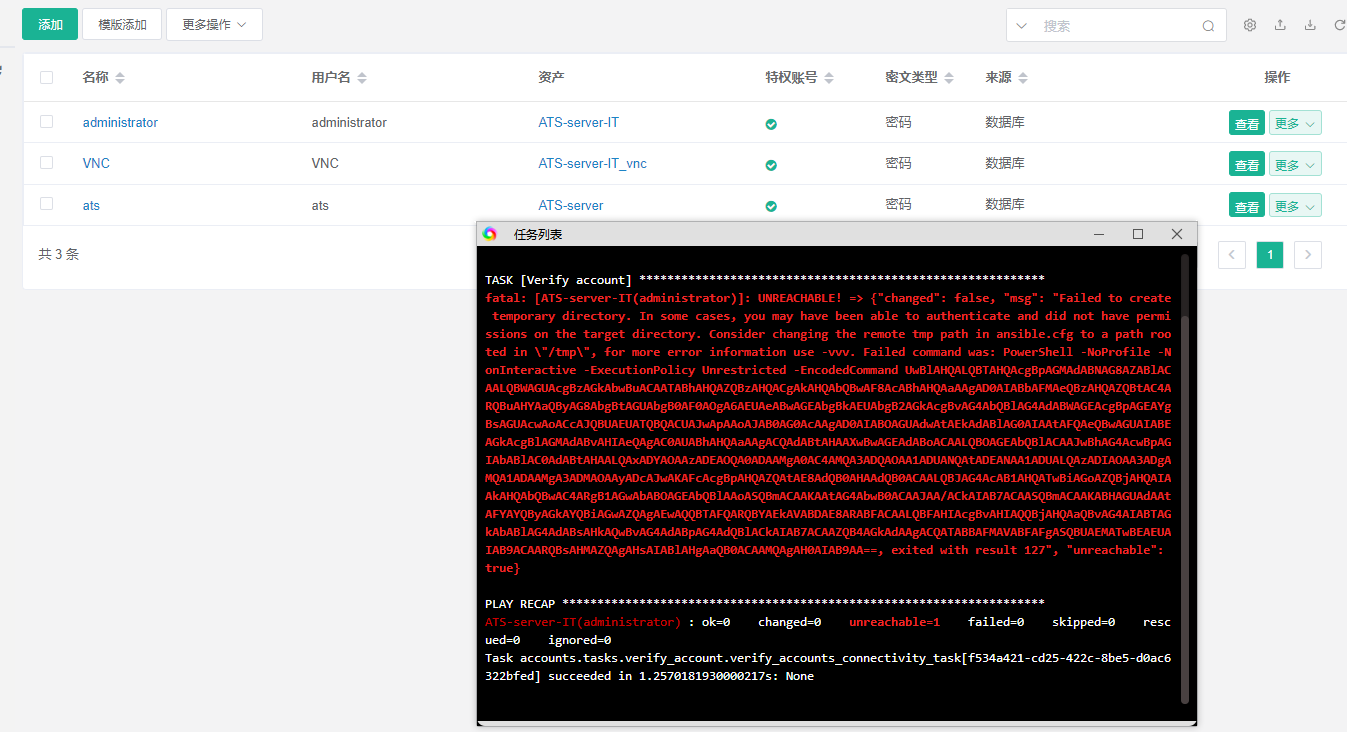This screenshot has height=732, width=1347.
Task: Click the colorful logo in 任务列表 title bar
Action: (x=490, y=233)
